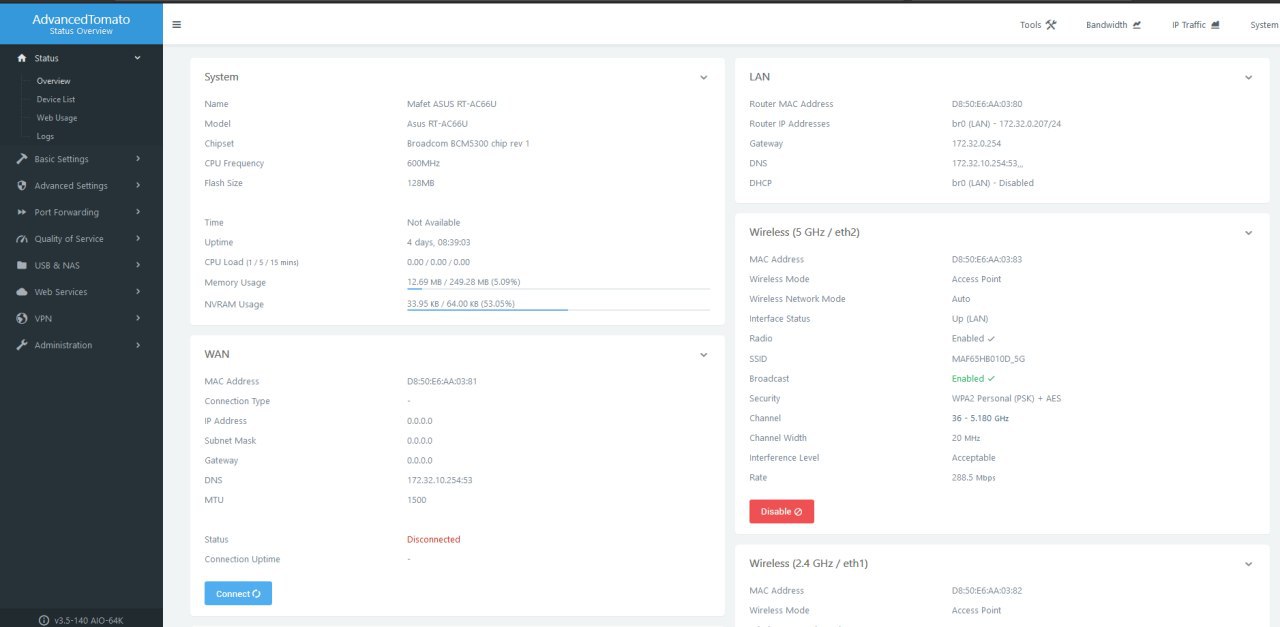Click the Tools hammer-and-wrench icon in top bar
Screen dimensions: 1280x627
[1051, 25]
